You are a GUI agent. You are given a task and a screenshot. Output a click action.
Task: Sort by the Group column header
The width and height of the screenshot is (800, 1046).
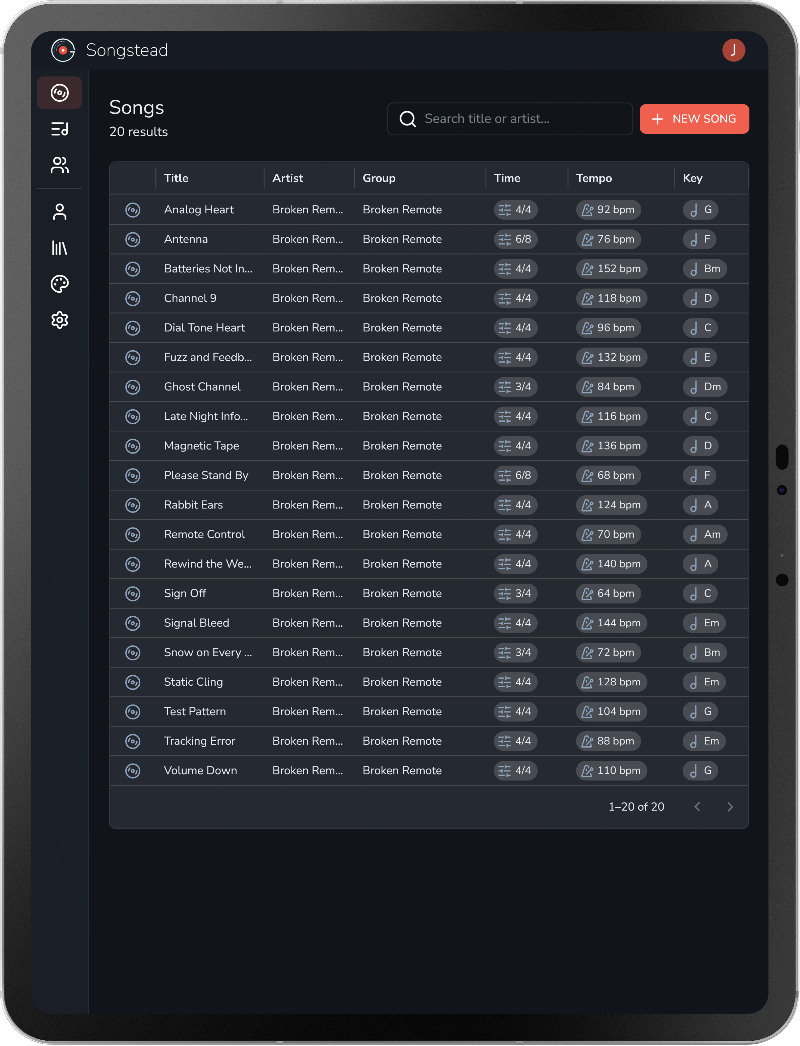click(x=379, y=178)
